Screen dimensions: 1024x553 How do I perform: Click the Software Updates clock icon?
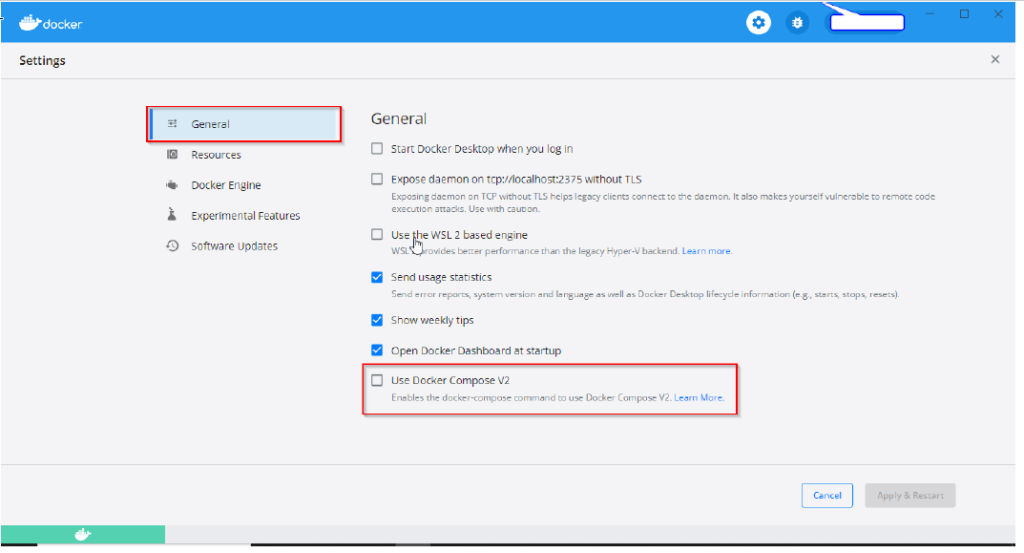[173, 246]
